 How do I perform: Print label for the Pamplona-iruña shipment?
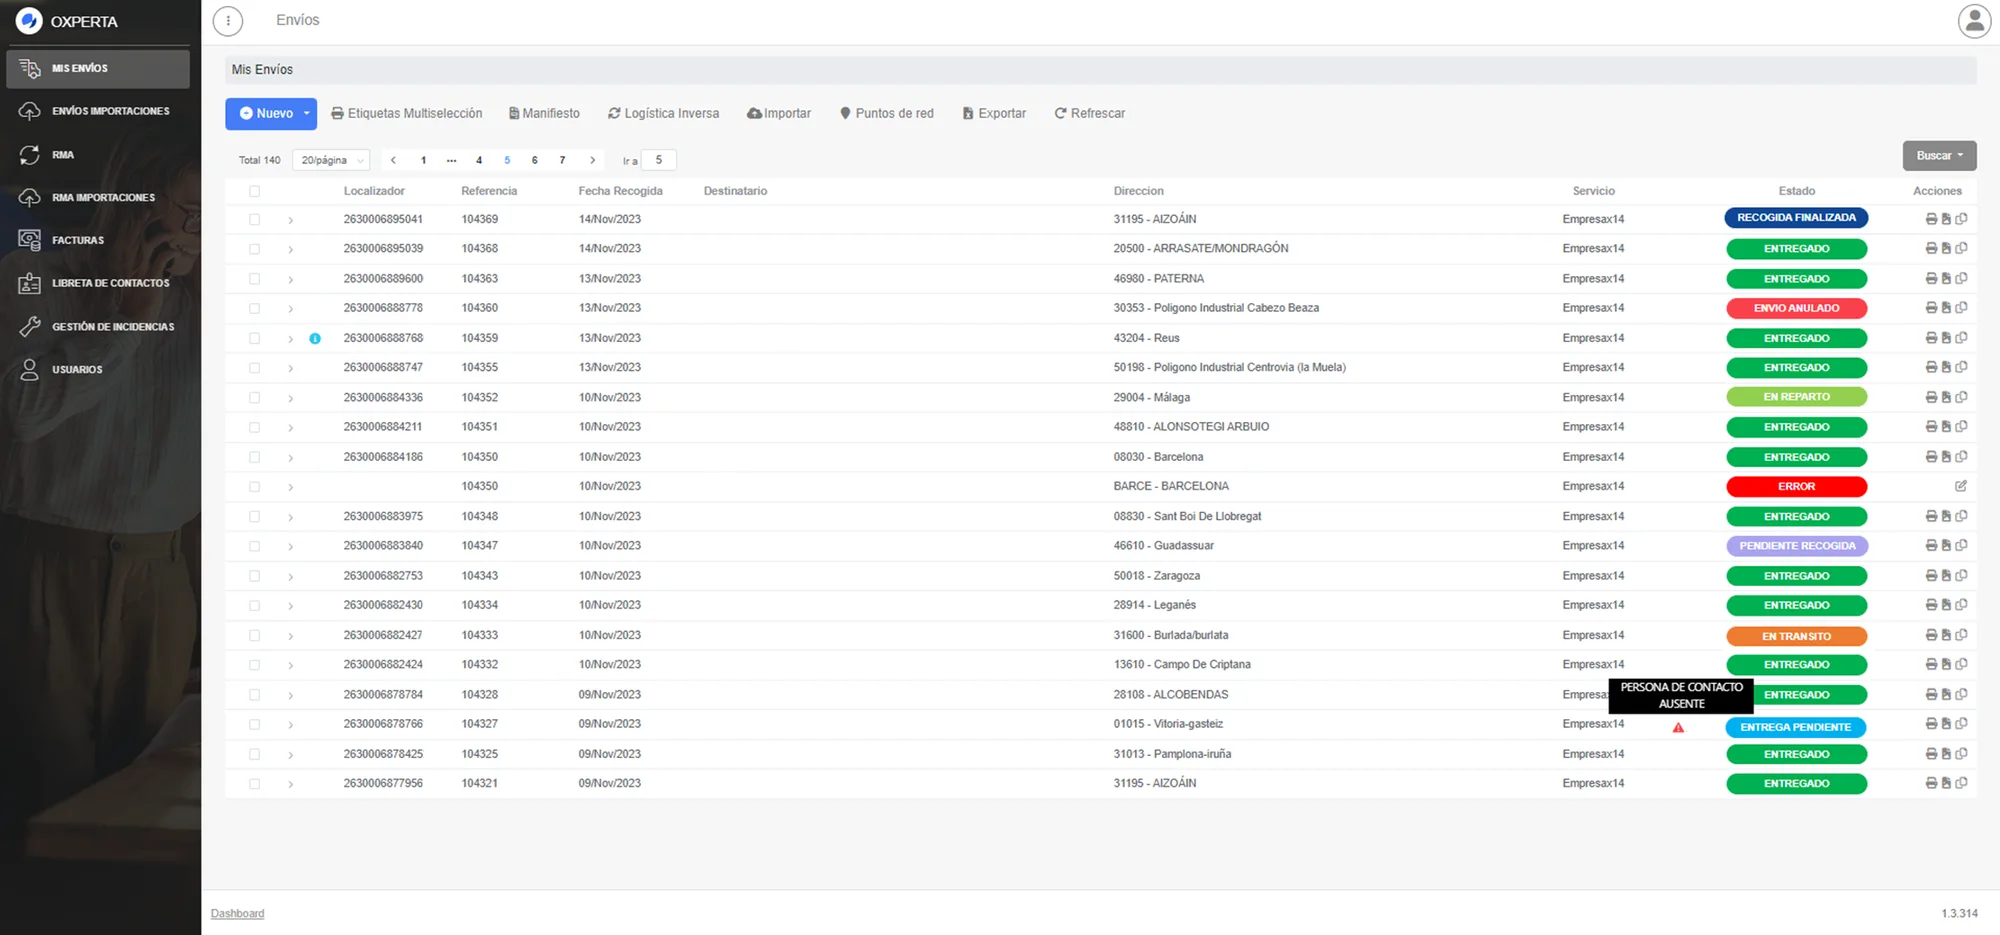point(1931,754)
